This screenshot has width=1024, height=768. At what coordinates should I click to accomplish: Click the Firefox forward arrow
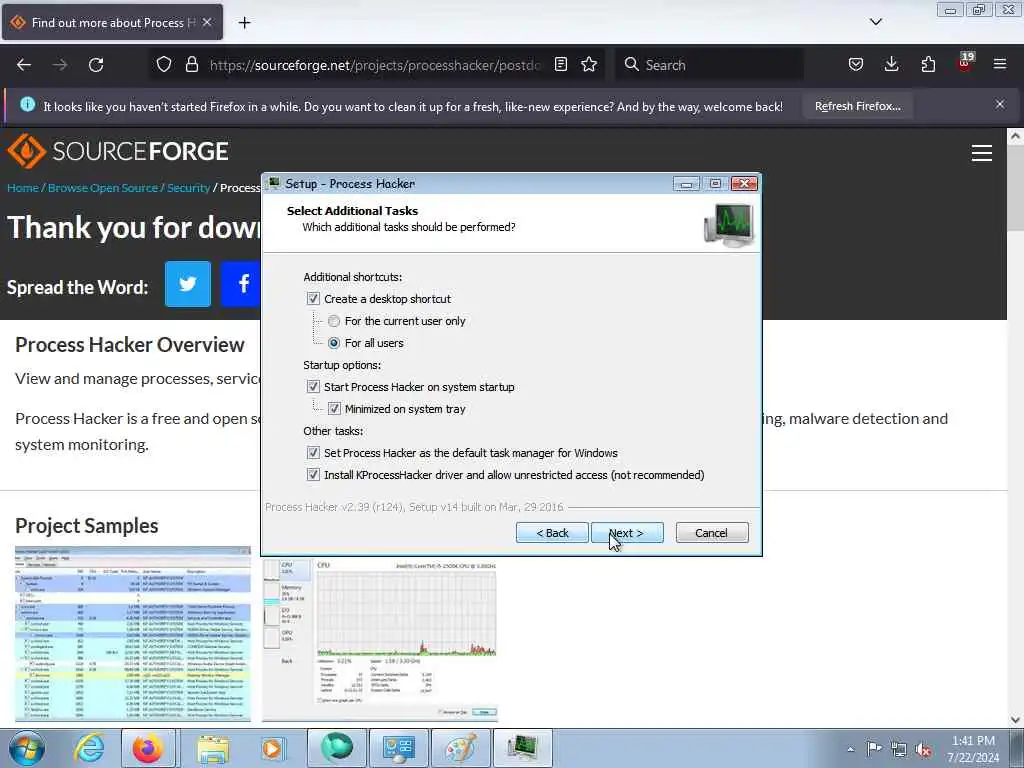pos(59,65)
